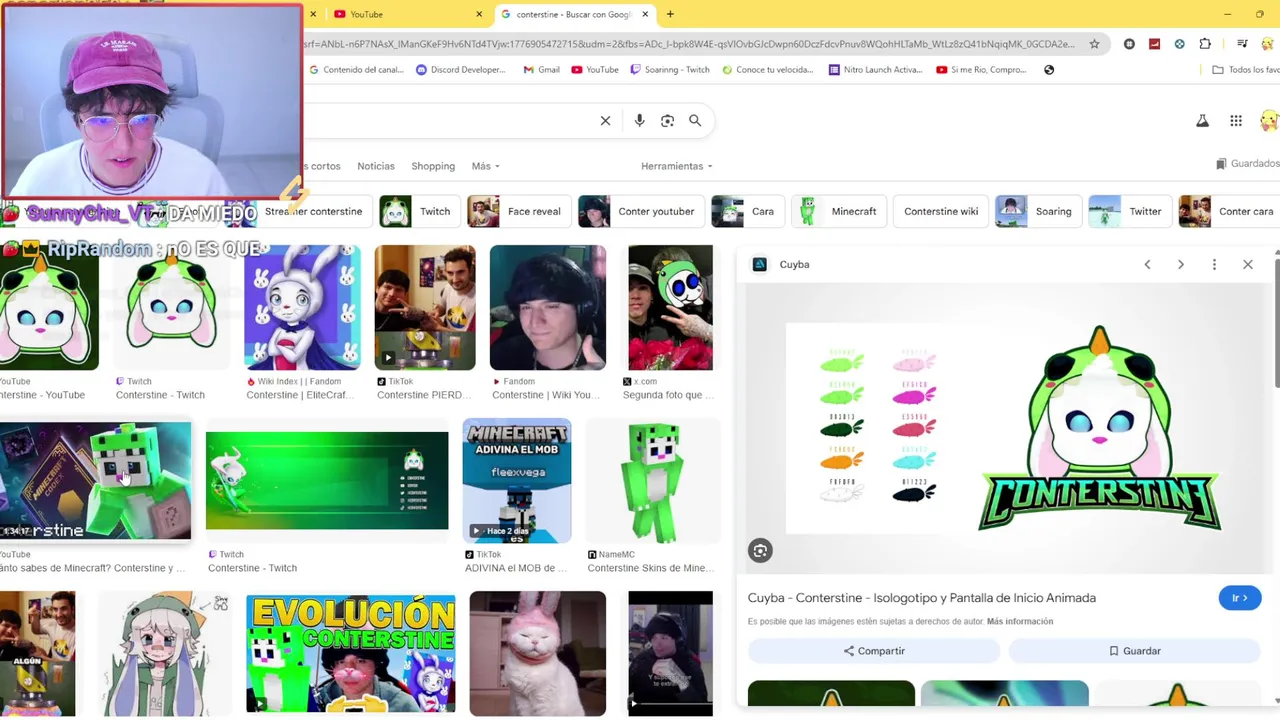Screen dimensions: 1280x720
Task: Select the Conterstine wiki chip
Action: (941, 212)
